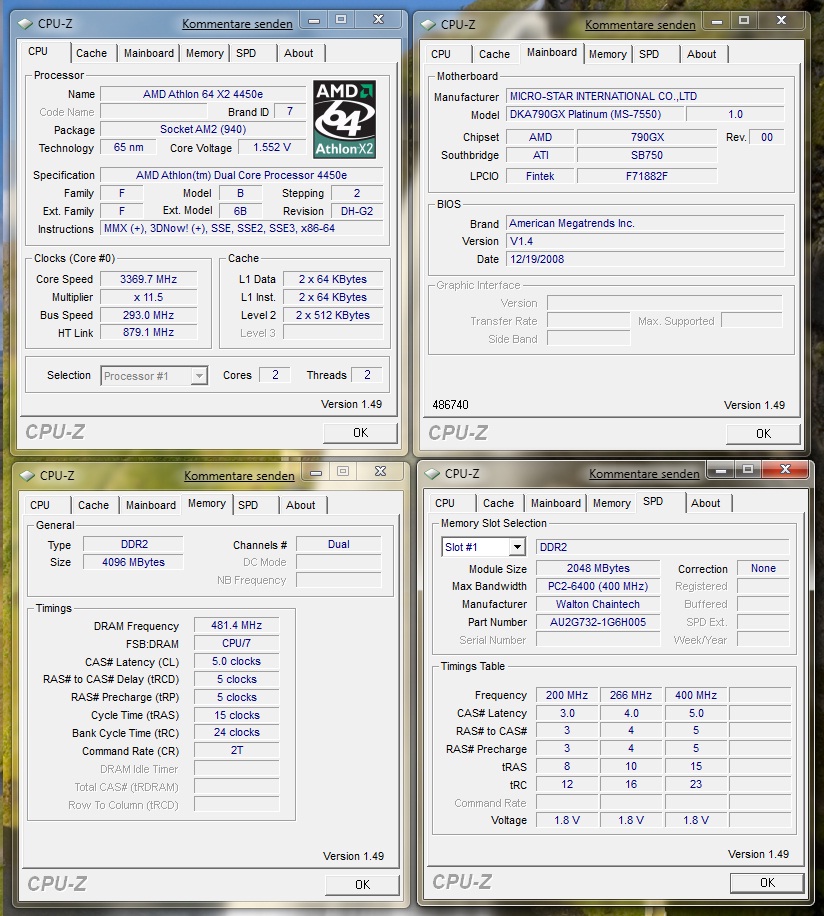Click the AMD Athlon X2 logo image

click(x=345, y=119)
